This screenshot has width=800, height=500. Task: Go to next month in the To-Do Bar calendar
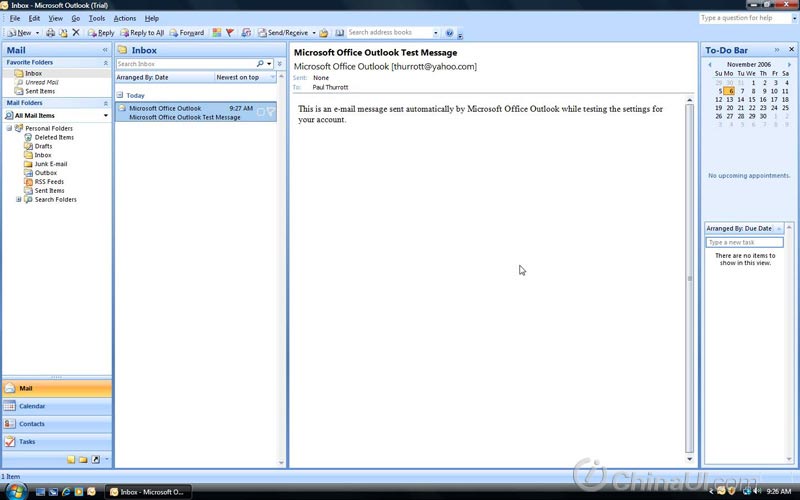(x=789, y=65)
